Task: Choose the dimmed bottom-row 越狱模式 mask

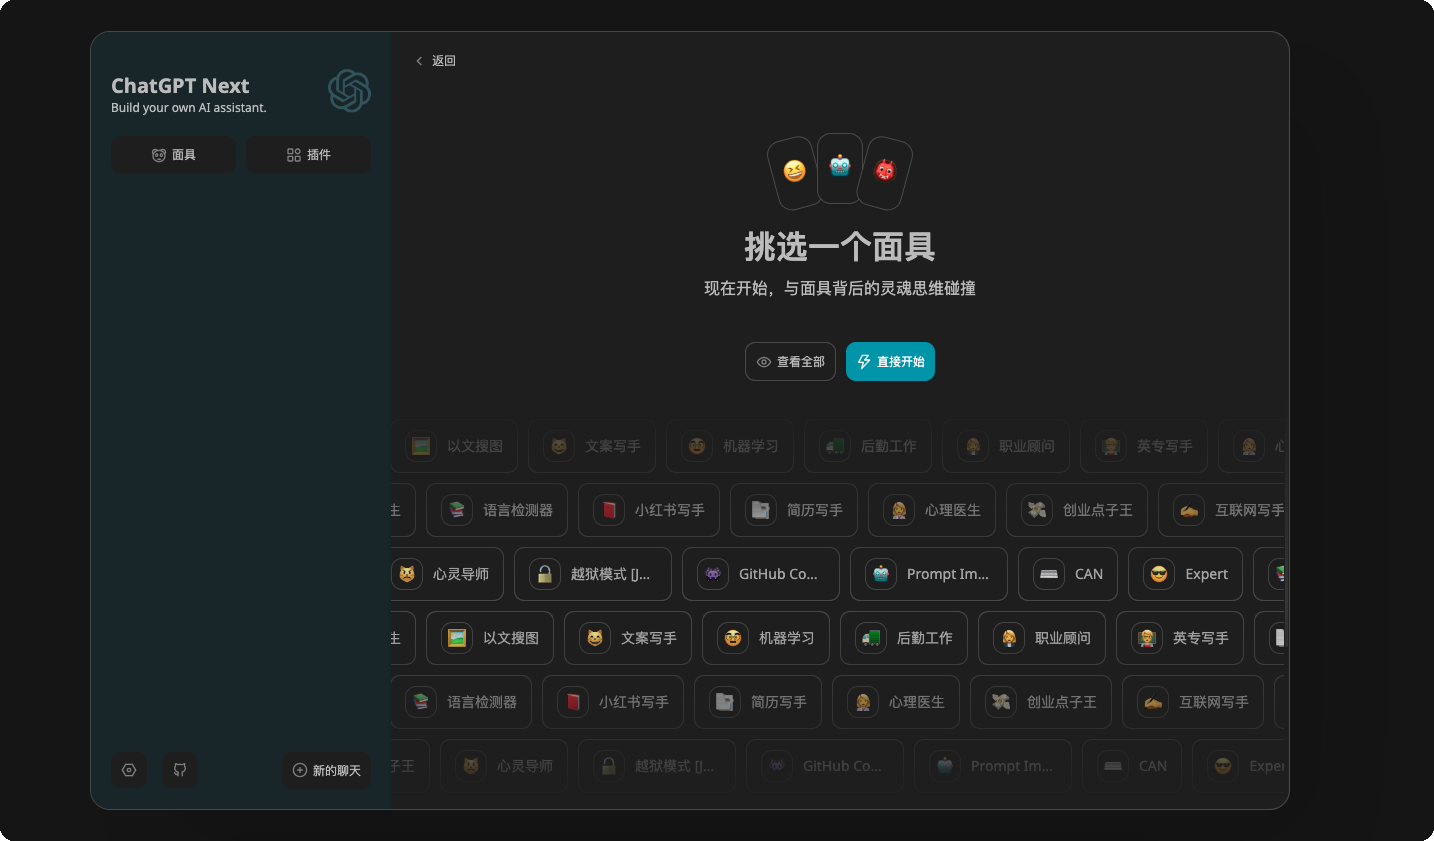Action: pos(657,766)
